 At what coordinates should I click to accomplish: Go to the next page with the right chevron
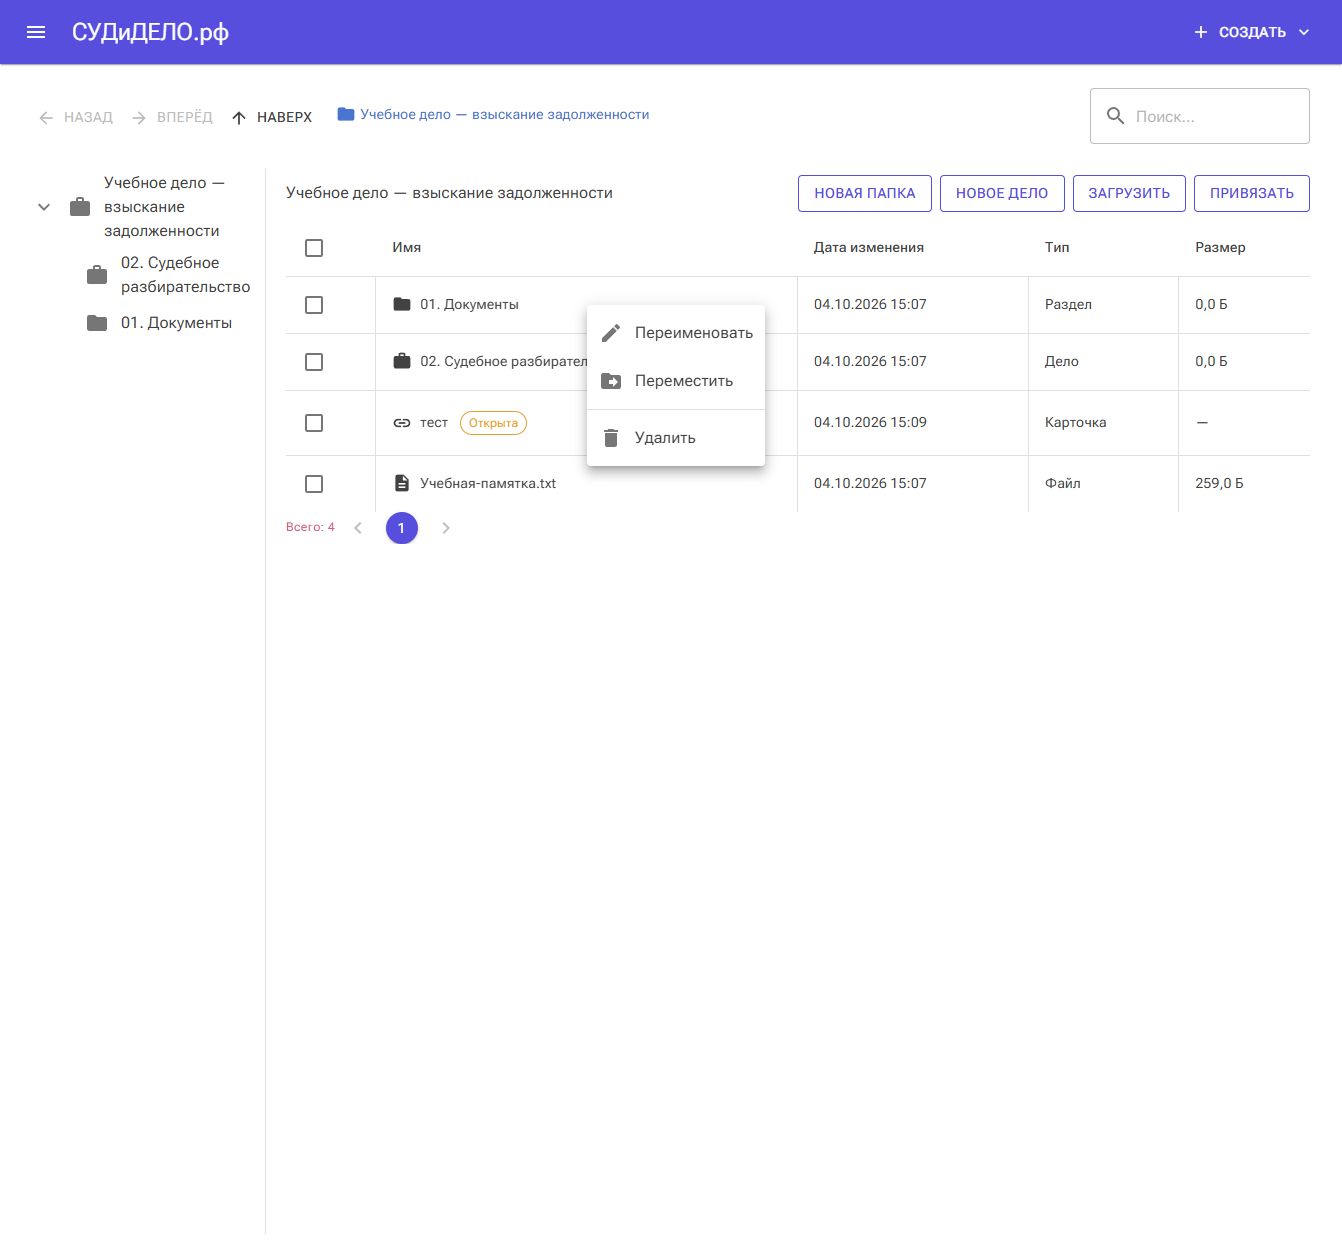click(446, 528)
